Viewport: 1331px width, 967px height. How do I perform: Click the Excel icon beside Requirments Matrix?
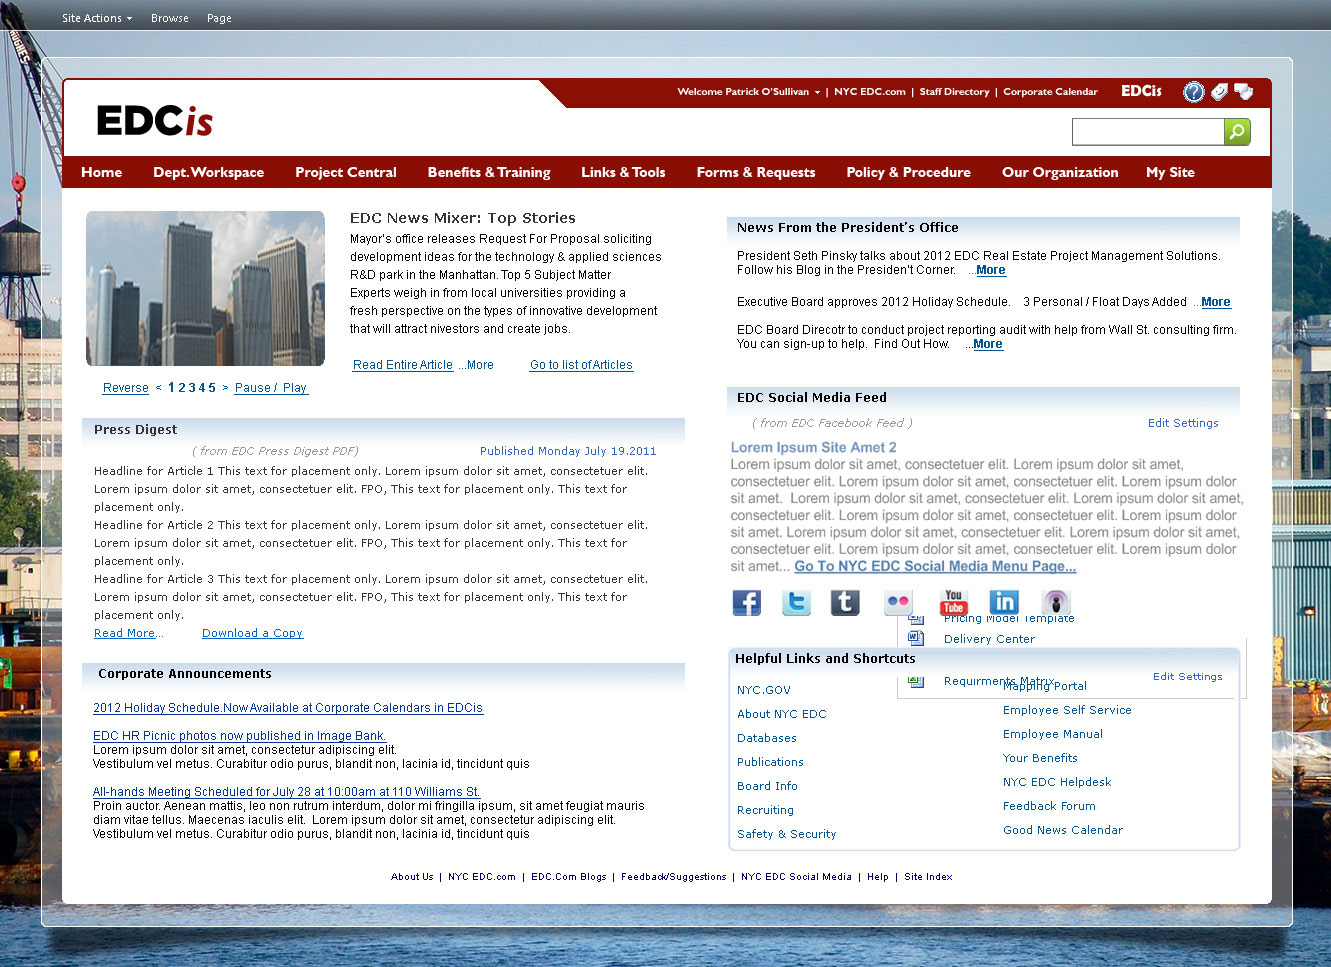(915, 681)
